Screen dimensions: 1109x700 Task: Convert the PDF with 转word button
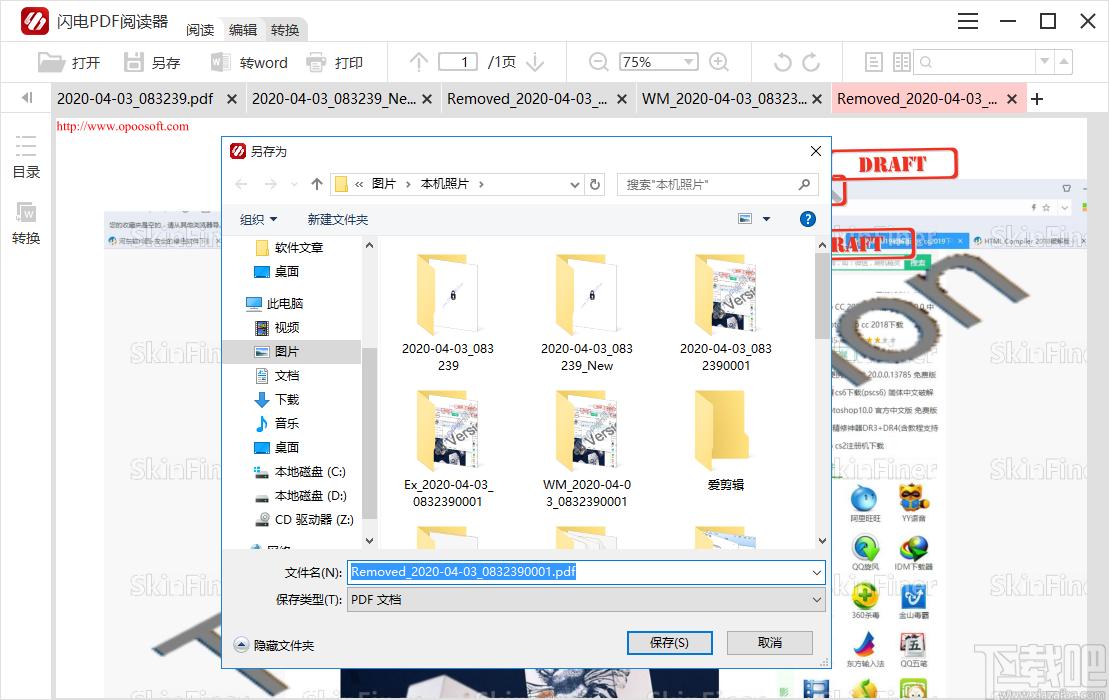[249, 62]
